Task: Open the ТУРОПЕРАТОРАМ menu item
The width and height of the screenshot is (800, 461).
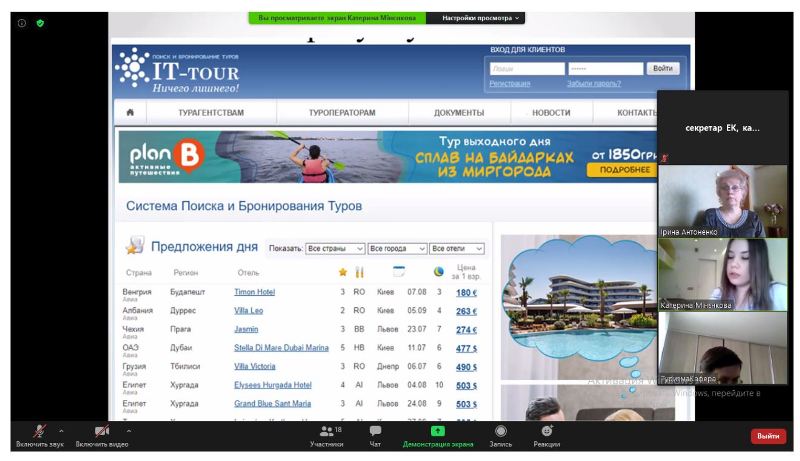Action: [x=342, y=113]
